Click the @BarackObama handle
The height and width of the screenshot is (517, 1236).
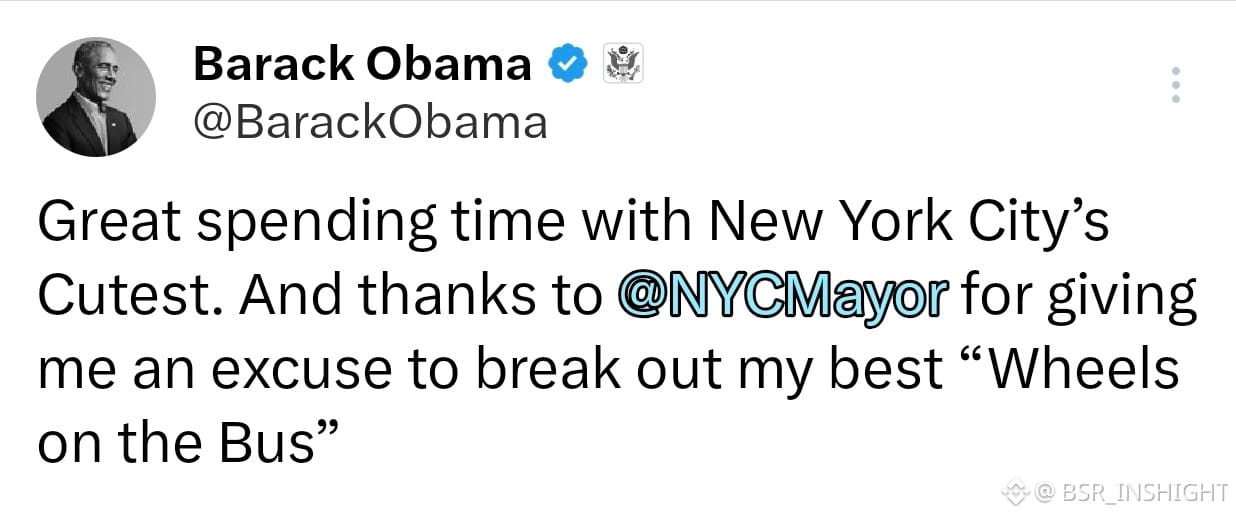pos(370,123)
